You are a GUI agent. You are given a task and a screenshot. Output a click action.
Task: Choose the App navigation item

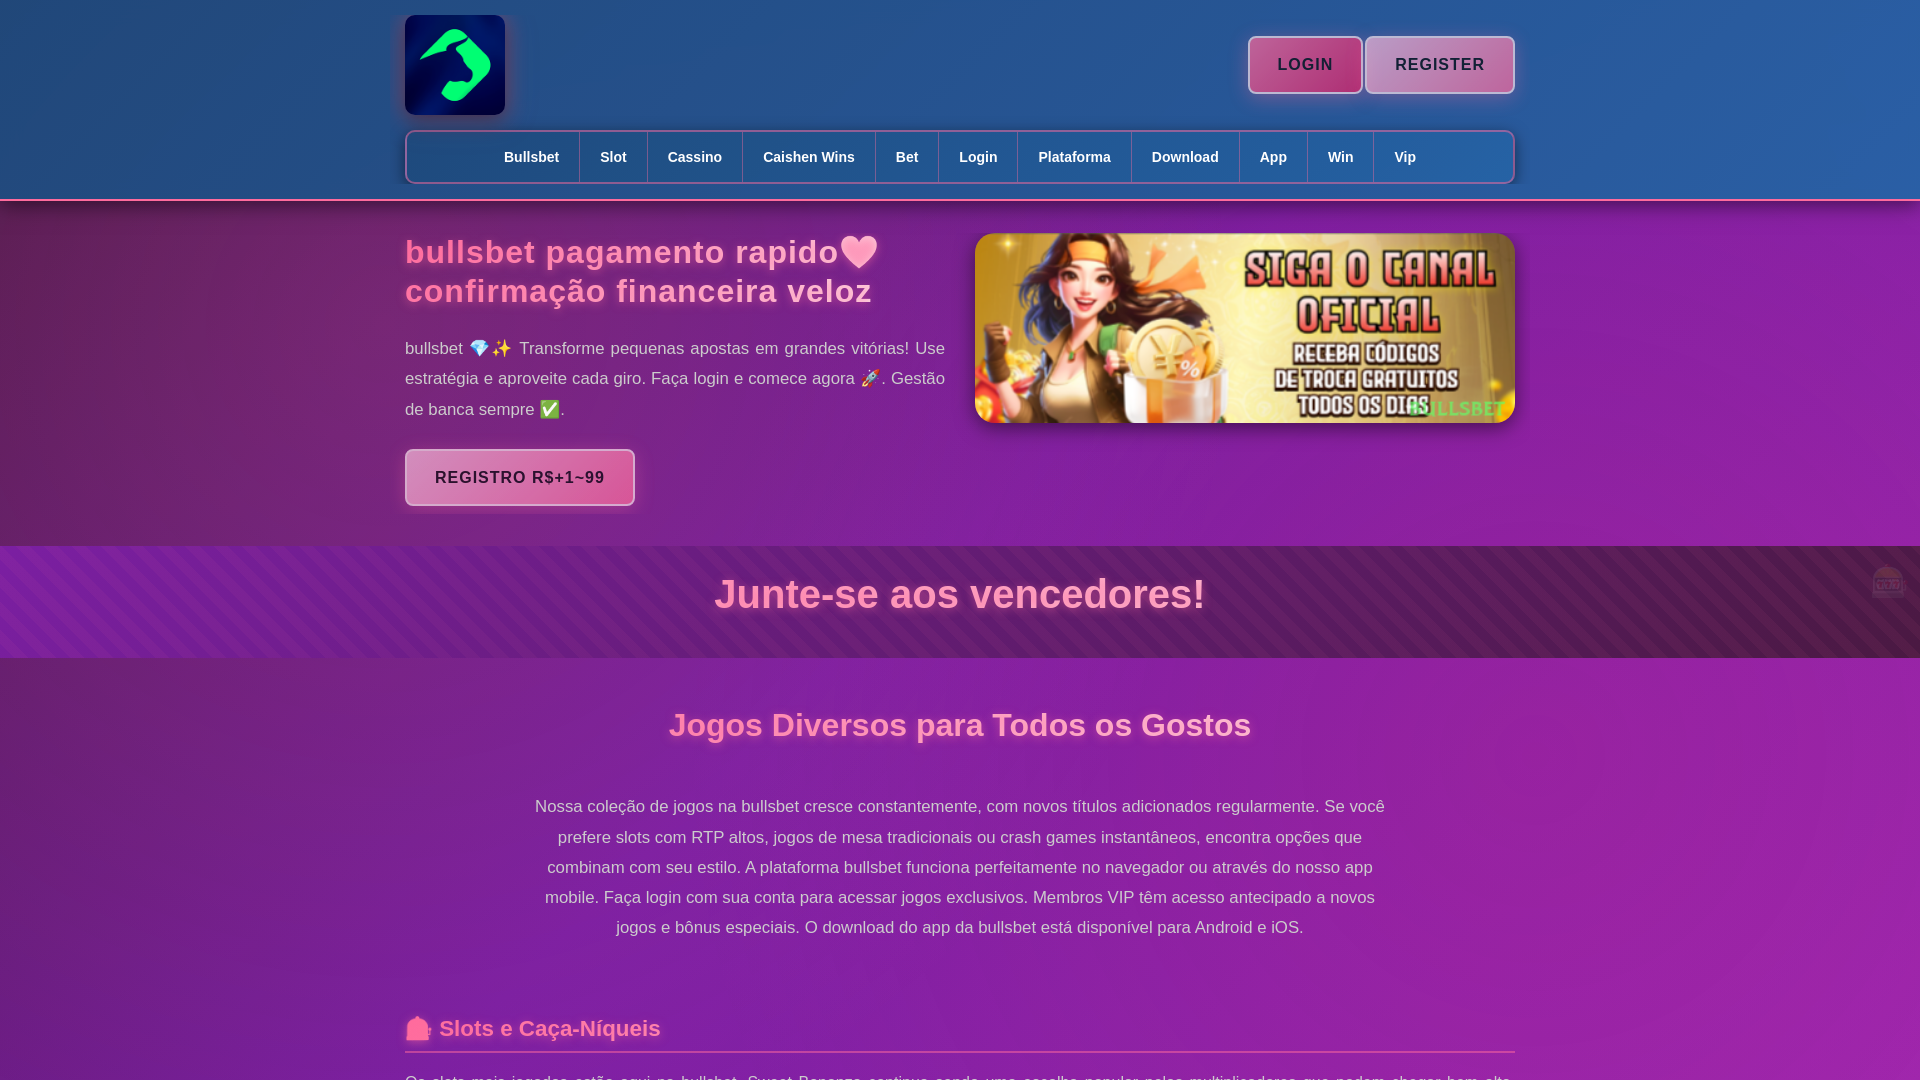pos(1272,157)
